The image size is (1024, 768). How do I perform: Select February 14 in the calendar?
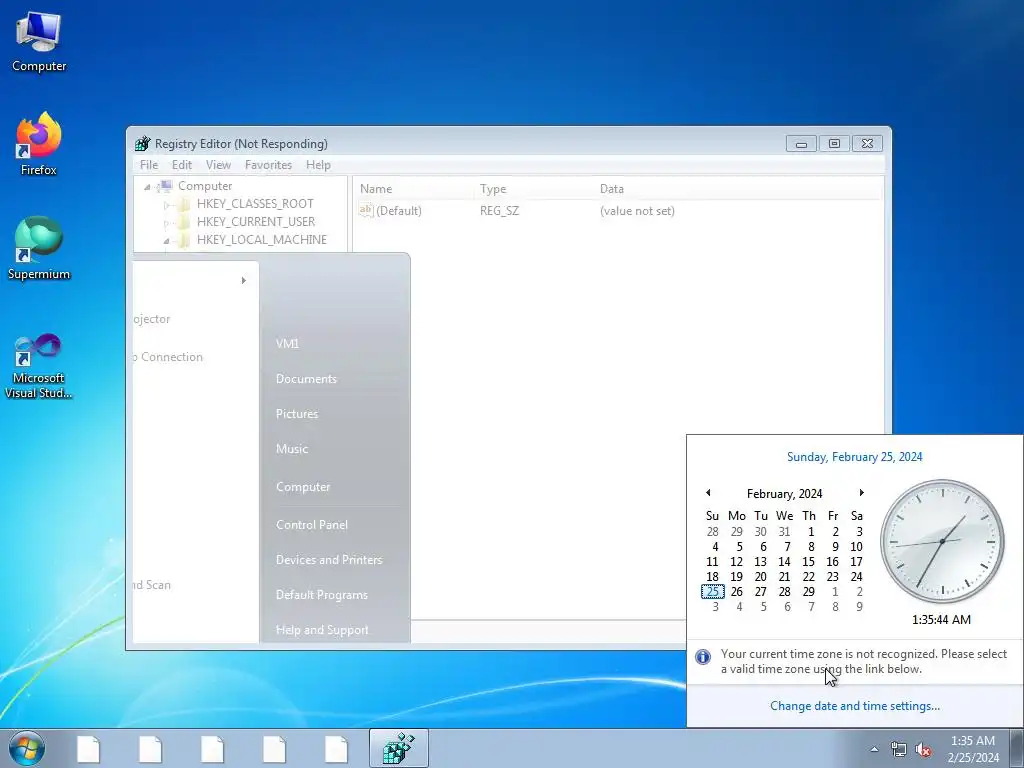784,562
